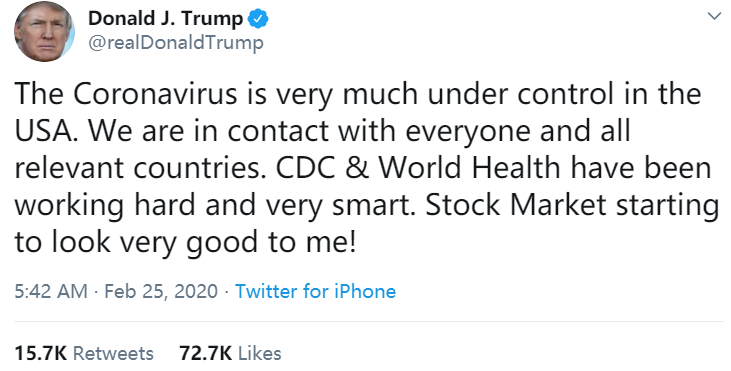Click the 15.7K retweet count number
The image size is (731, 371).
[x=41, y=353]
